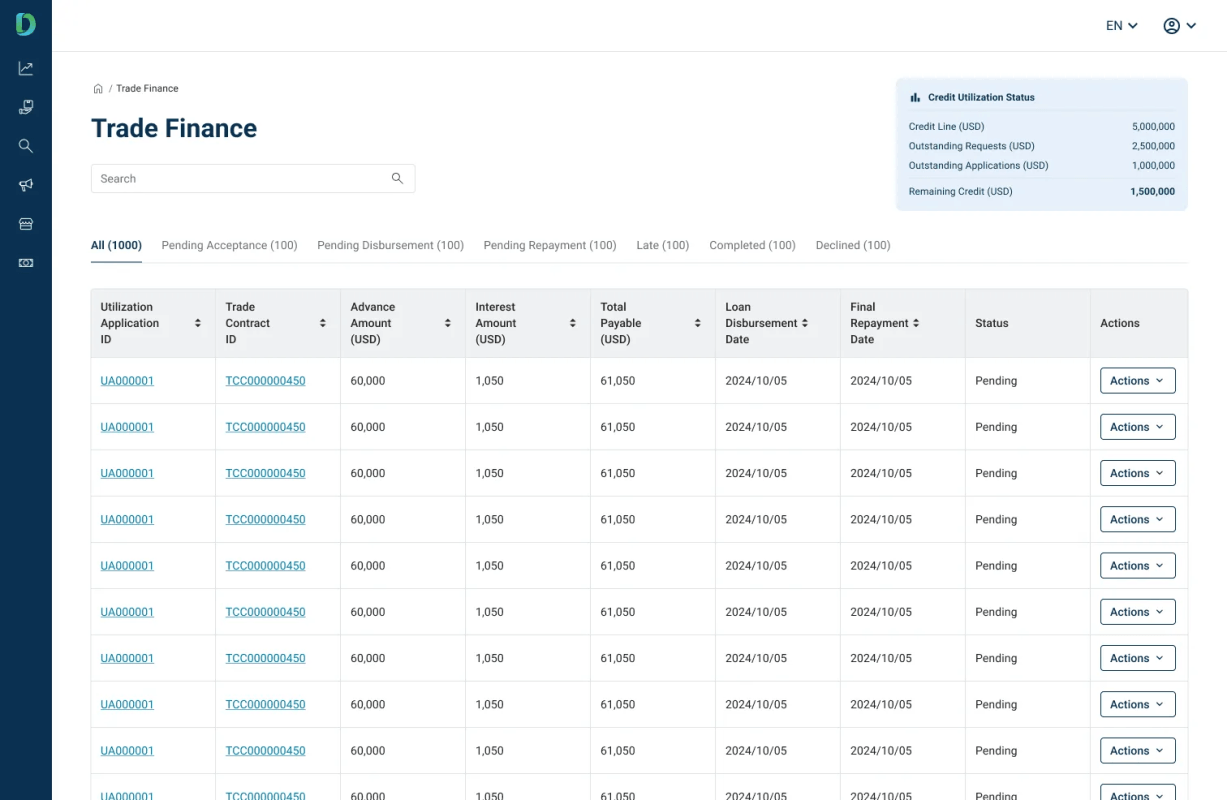Open the first UA000001 application link
The image size is (1227, 800).
click(x=127, y=381)
